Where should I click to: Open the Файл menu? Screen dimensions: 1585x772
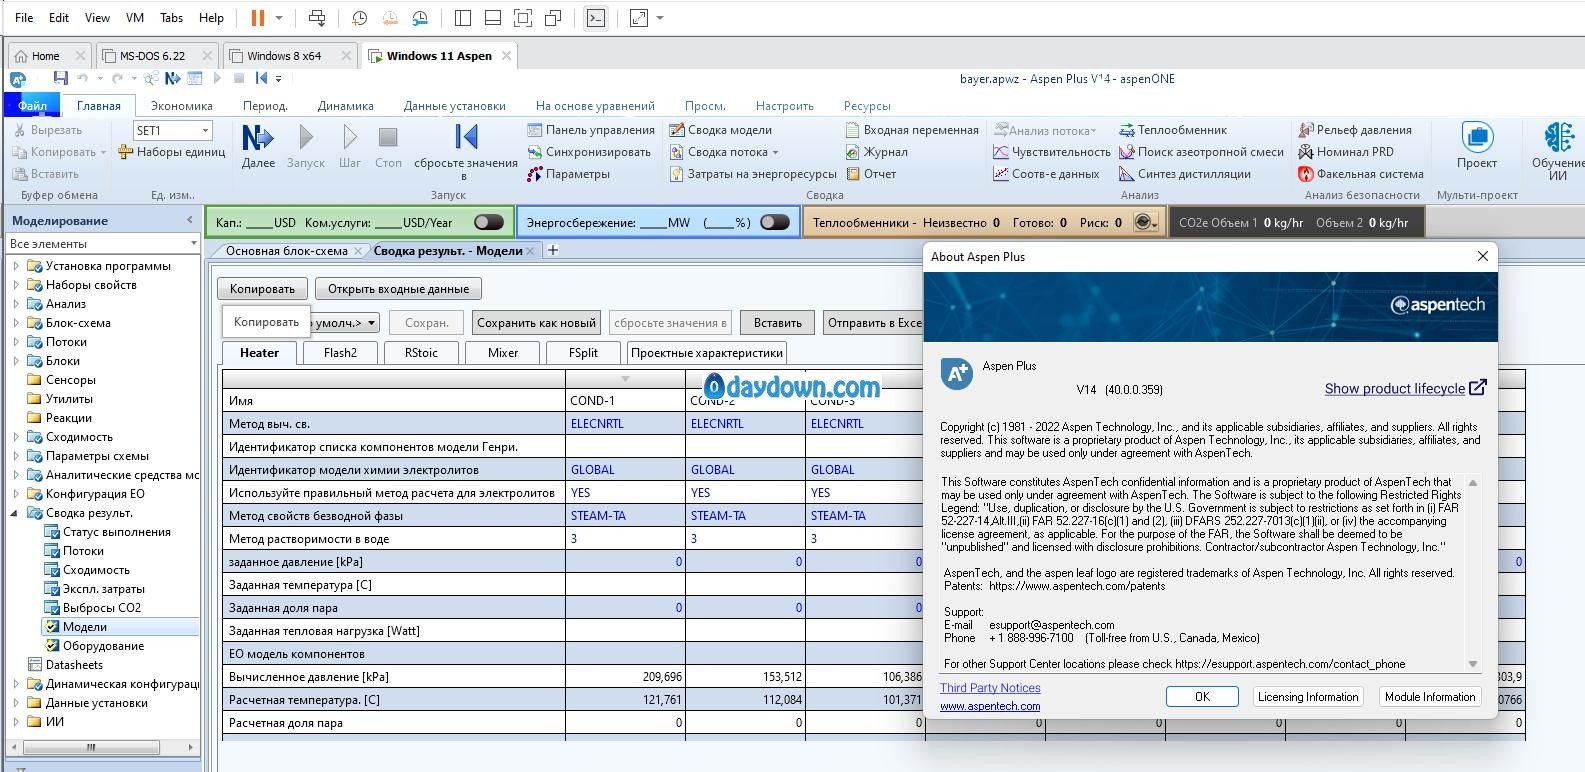tap(32, 106)
